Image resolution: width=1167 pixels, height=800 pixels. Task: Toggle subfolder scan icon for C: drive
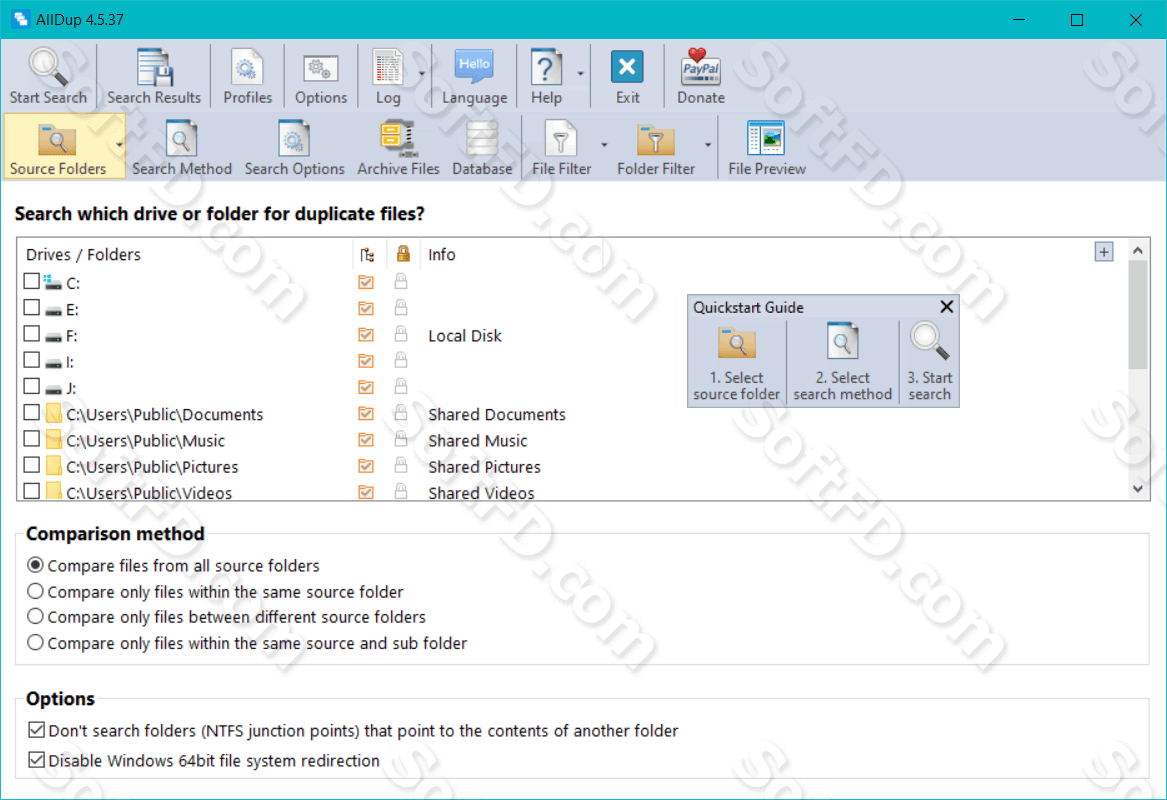point(365,282)
